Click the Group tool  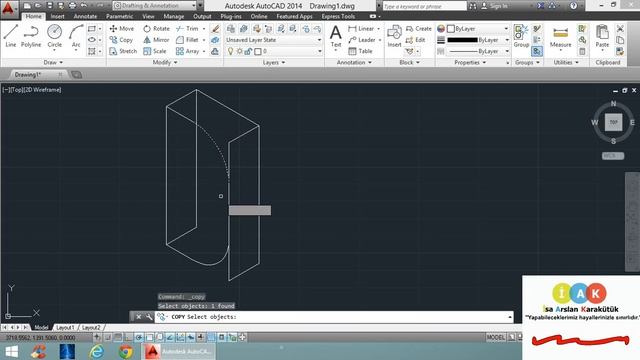(x=521, y=36)
